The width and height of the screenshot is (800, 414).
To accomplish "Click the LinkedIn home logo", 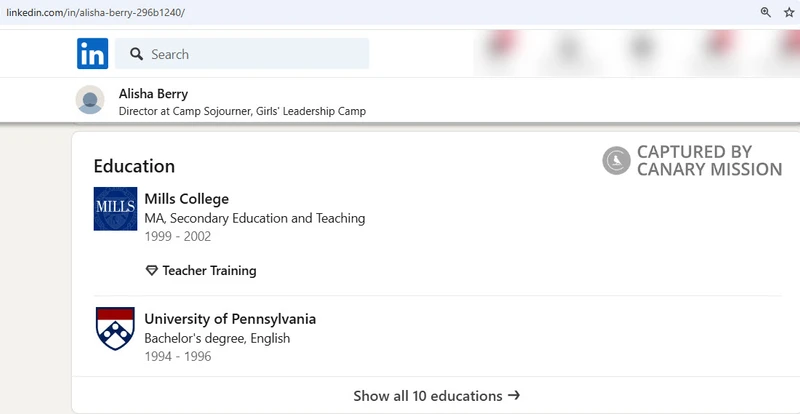I will pos(92,53).
